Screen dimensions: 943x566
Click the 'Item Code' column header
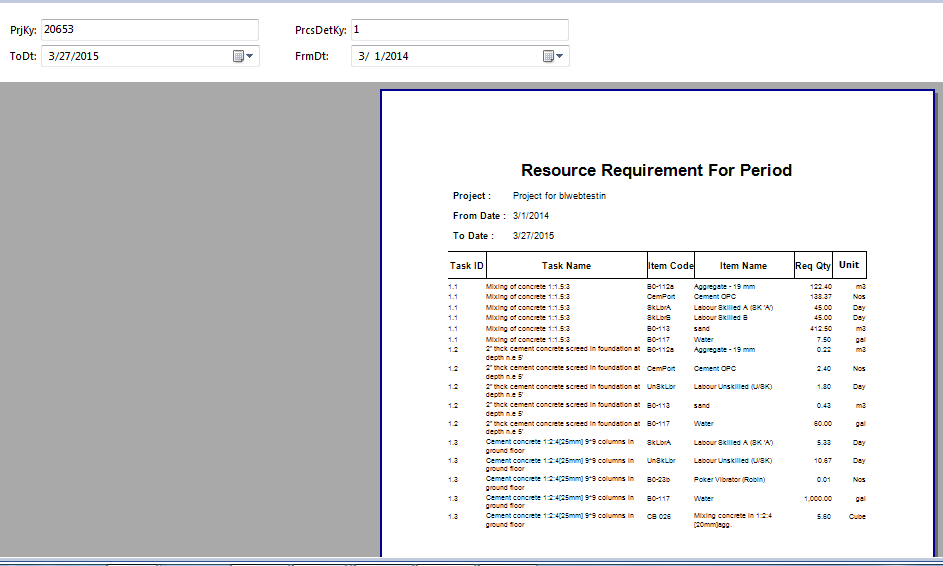[671, 265]
